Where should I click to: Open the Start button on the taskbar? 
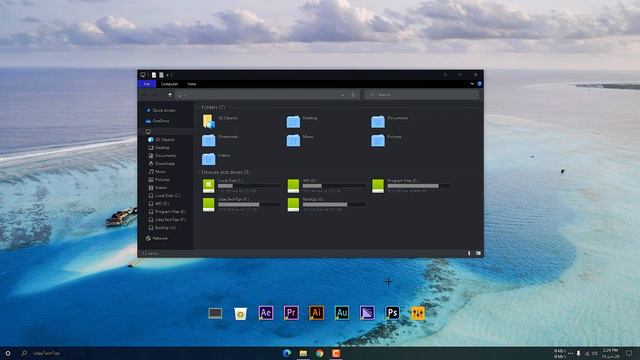click(x=8, y=353)
